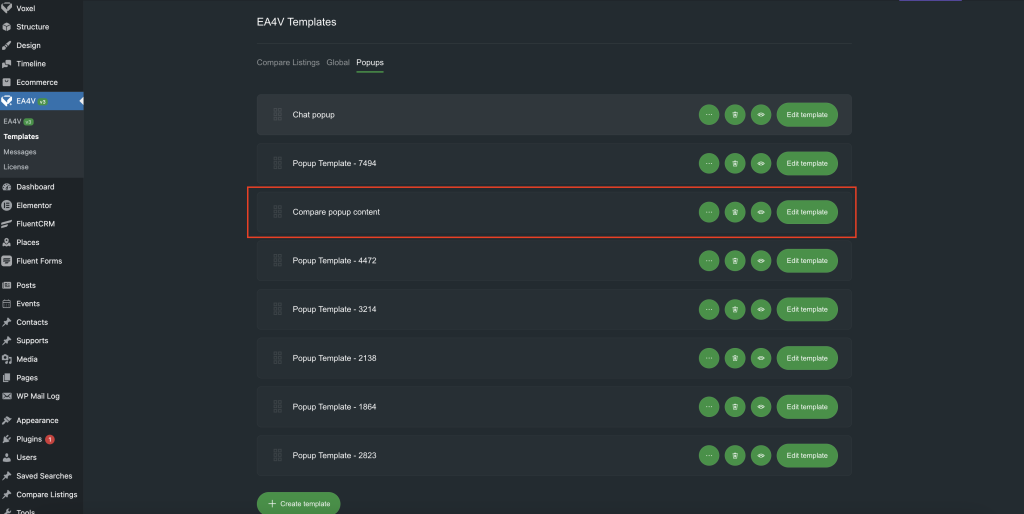
Task: Toggle eye preview for Chat popup
Action: 760,115
